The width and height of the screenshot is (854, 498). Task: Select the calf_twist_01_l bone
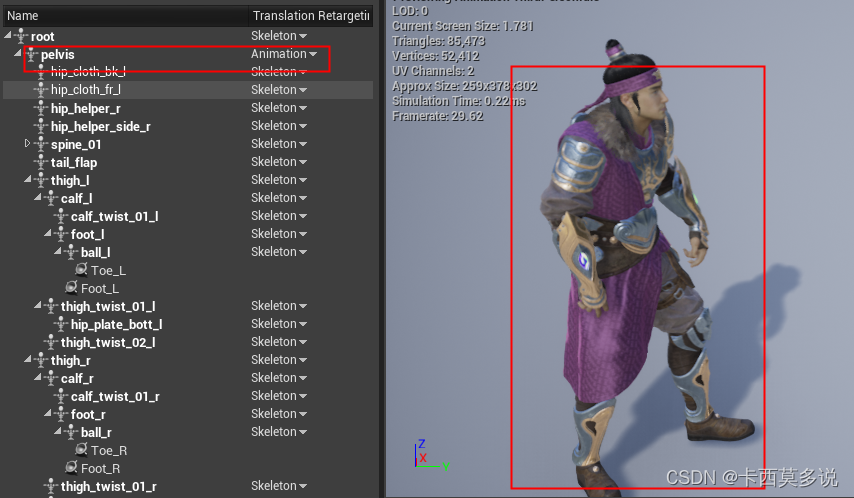click(x=114, y=216)
